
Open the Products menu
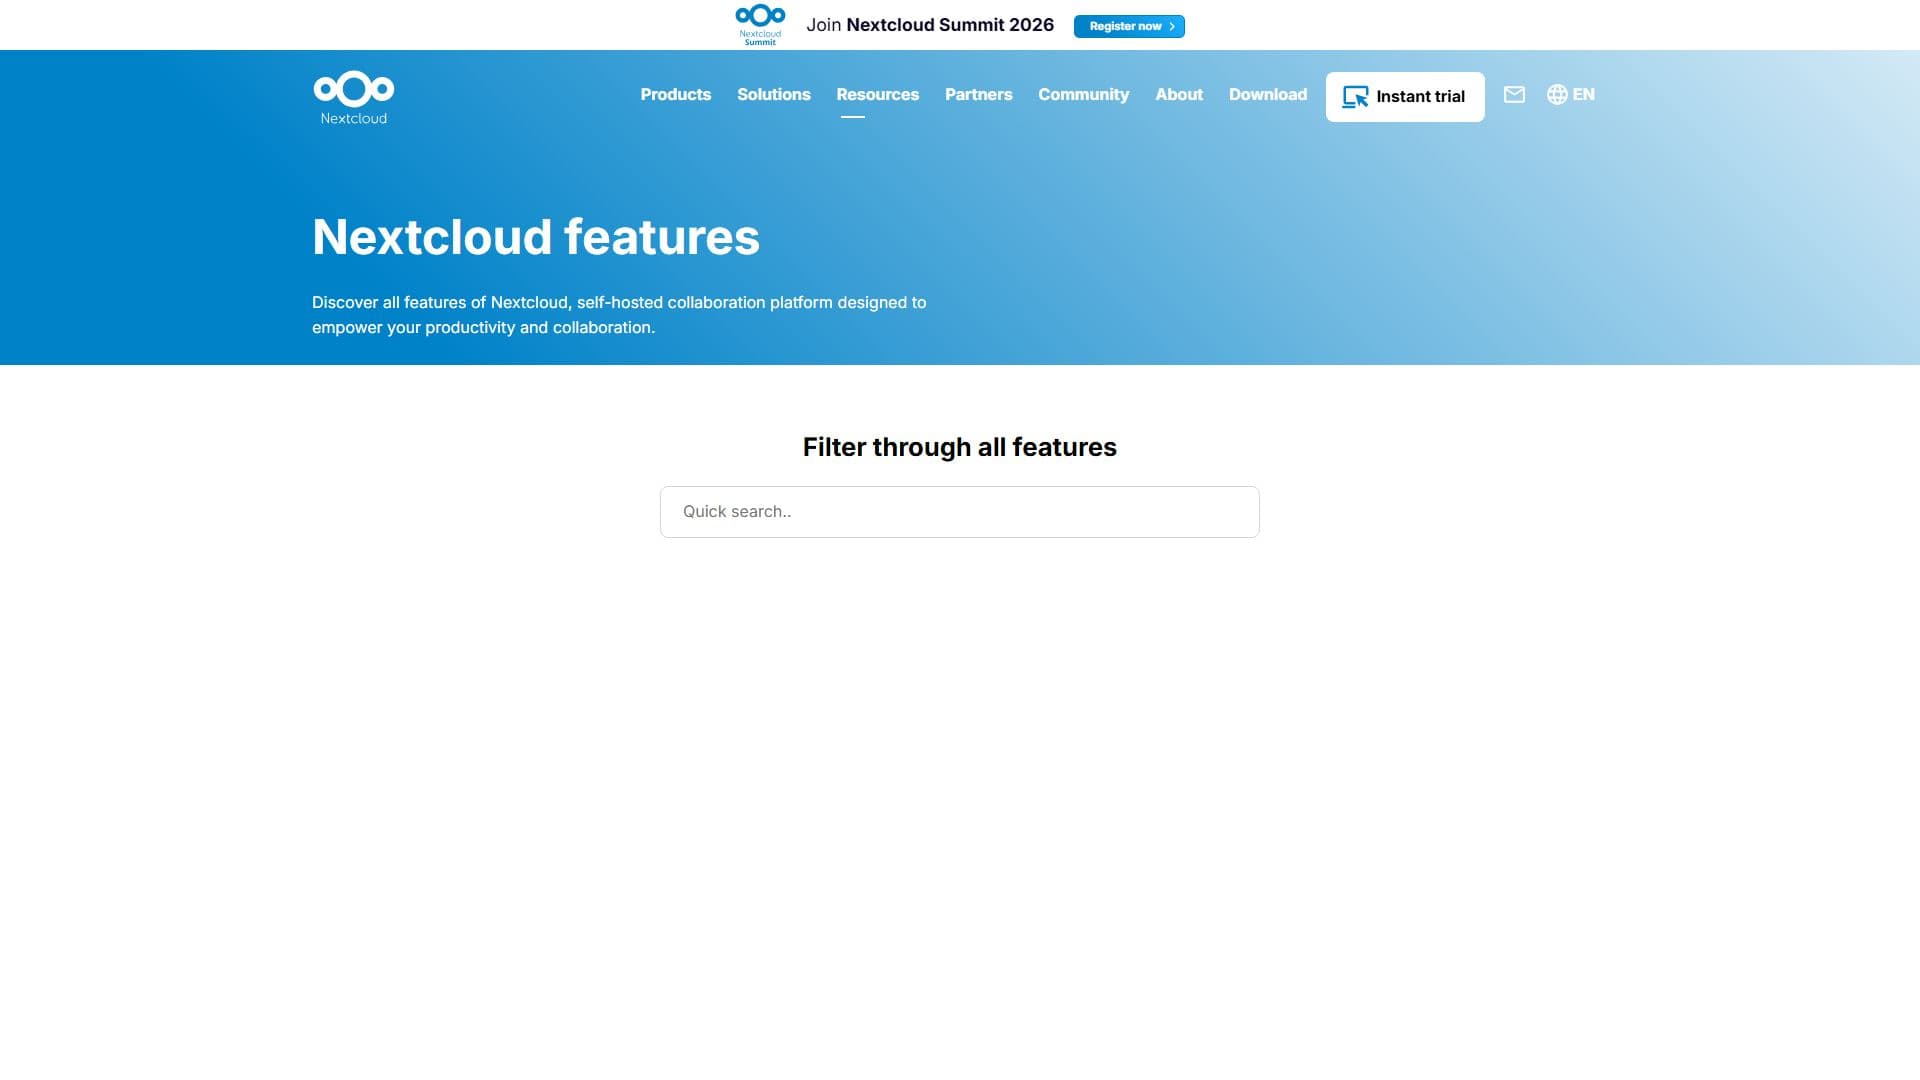676,95
